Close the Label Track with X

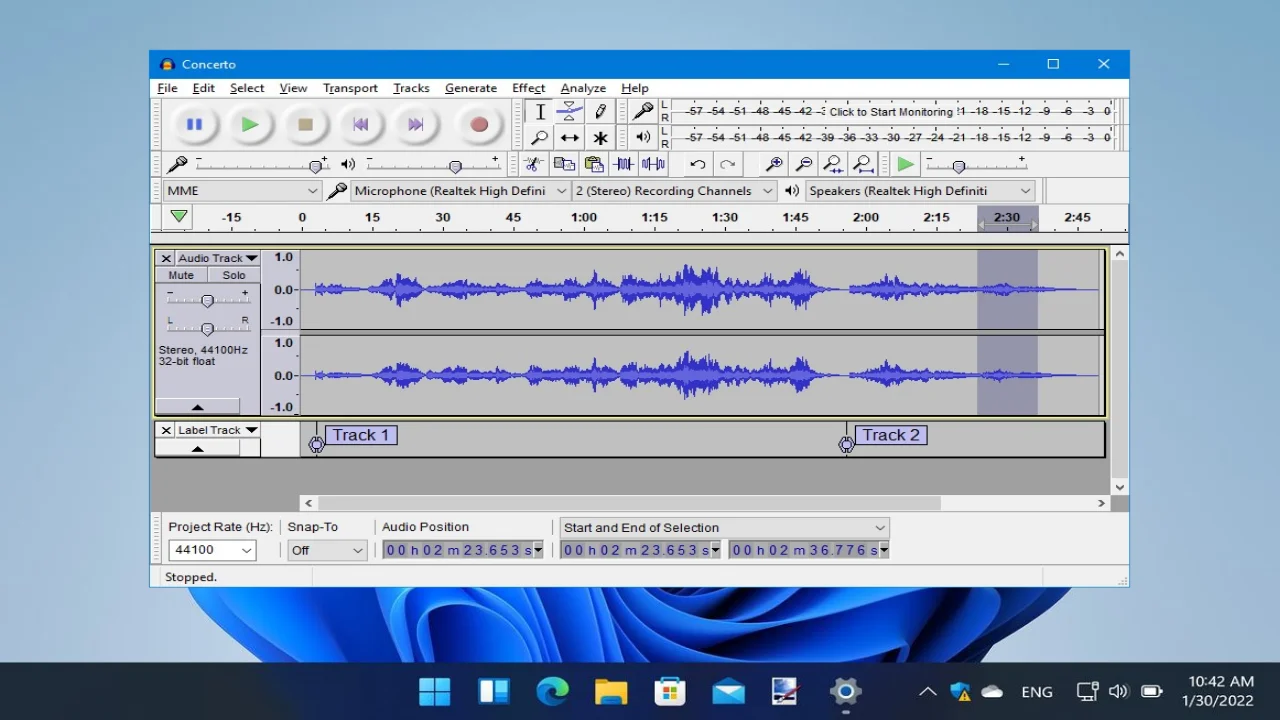tap(166, 430)
